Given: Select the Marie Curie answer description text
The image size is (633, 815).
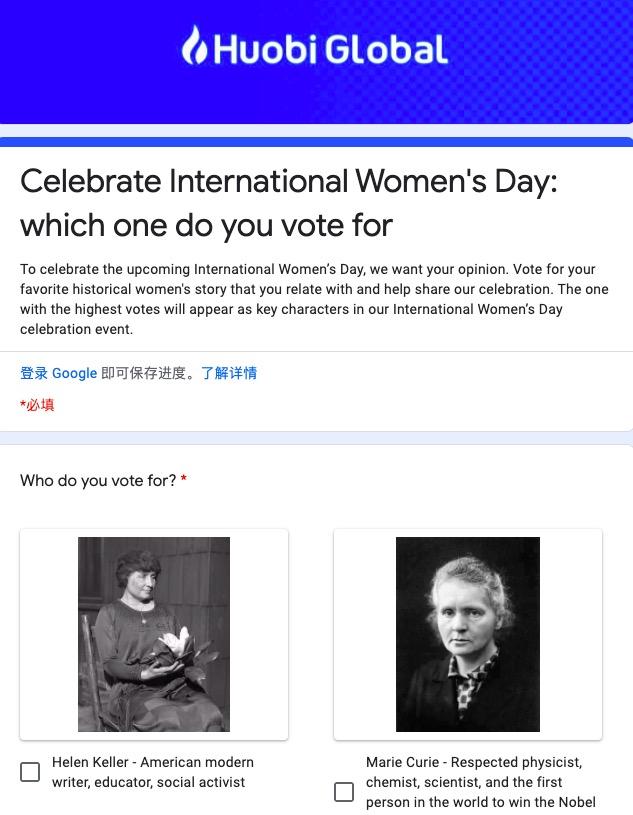Looking at the screenshot, I should [480, 782].
